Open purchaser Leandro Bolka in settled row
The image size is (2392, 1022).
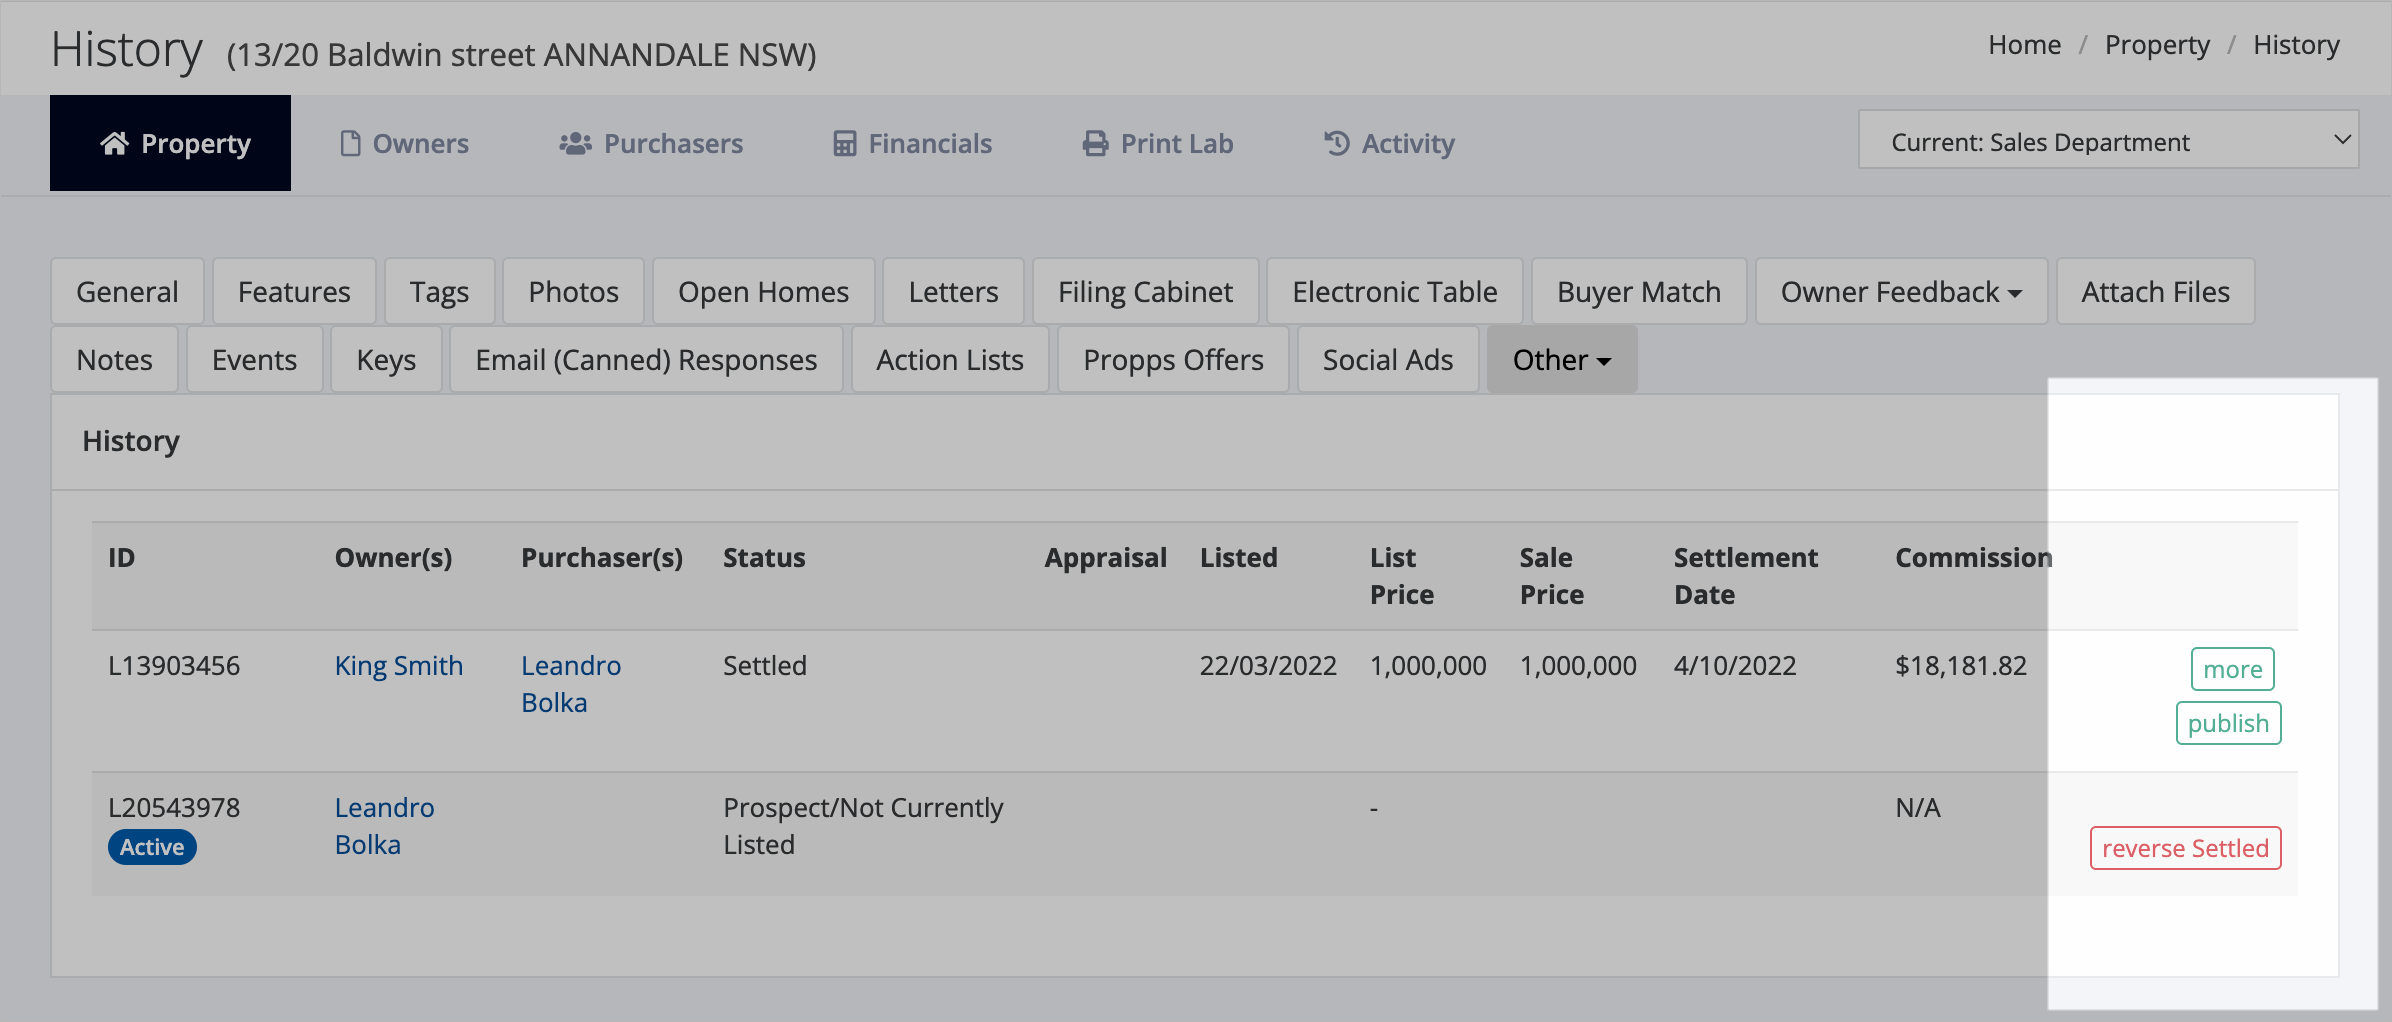[571, 684]
